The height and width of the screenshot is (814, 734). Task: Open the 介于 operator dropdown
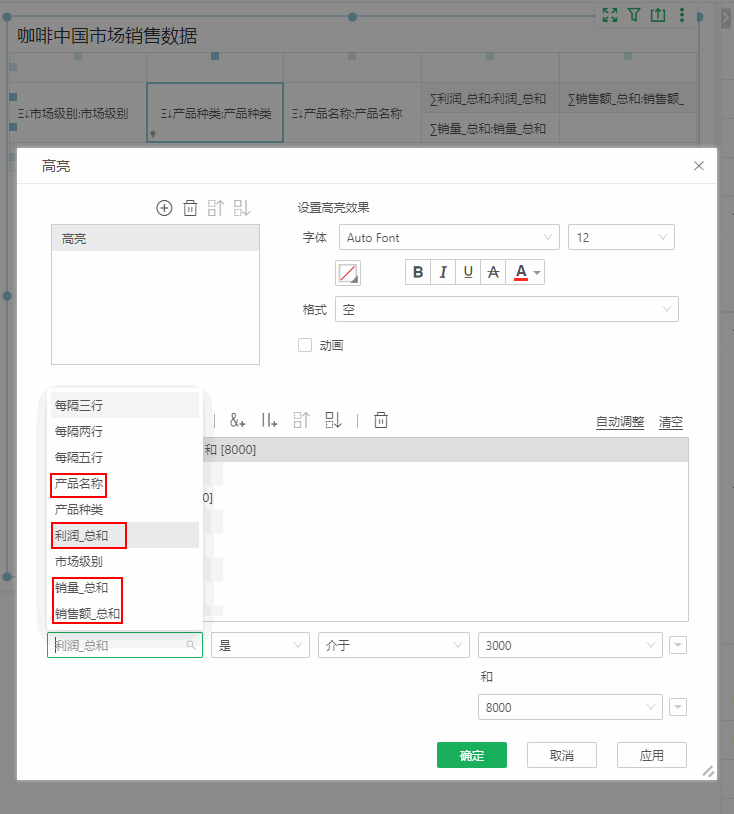(x=393, y=645)
